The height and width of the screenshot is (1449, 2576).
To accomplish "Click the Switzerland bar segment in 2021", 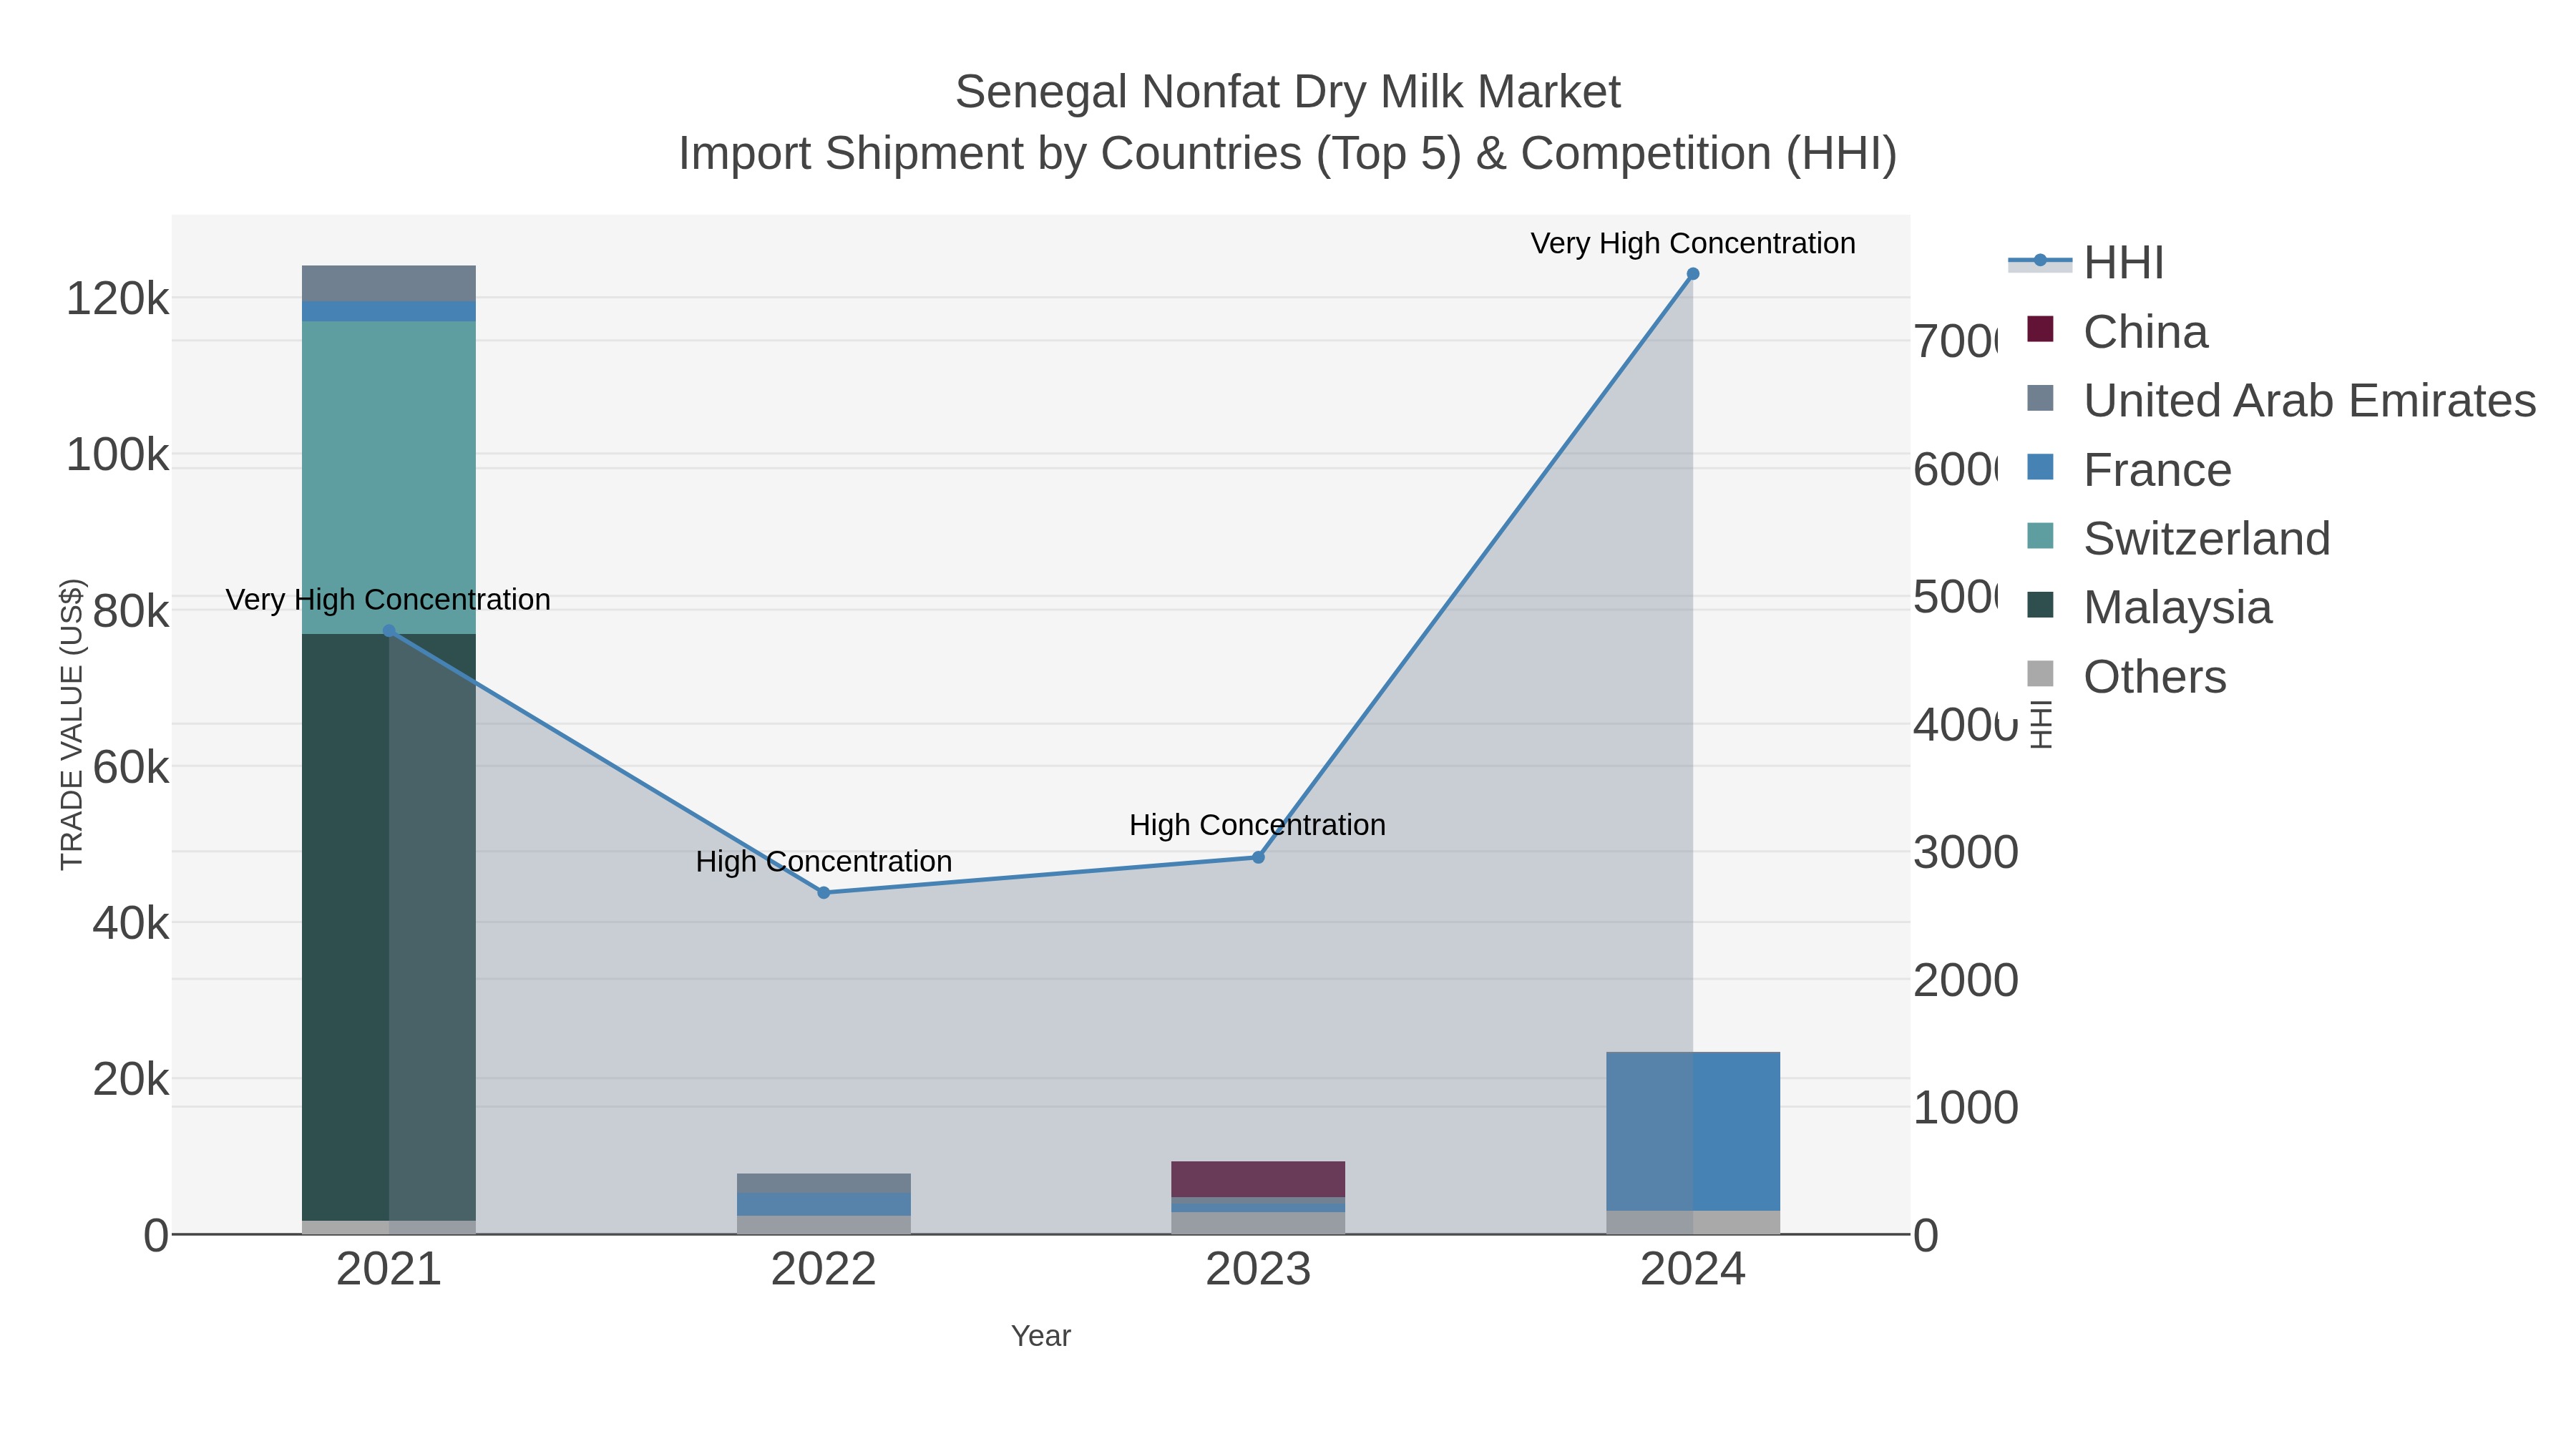I will pyautogui.click(x=389, y=478).
